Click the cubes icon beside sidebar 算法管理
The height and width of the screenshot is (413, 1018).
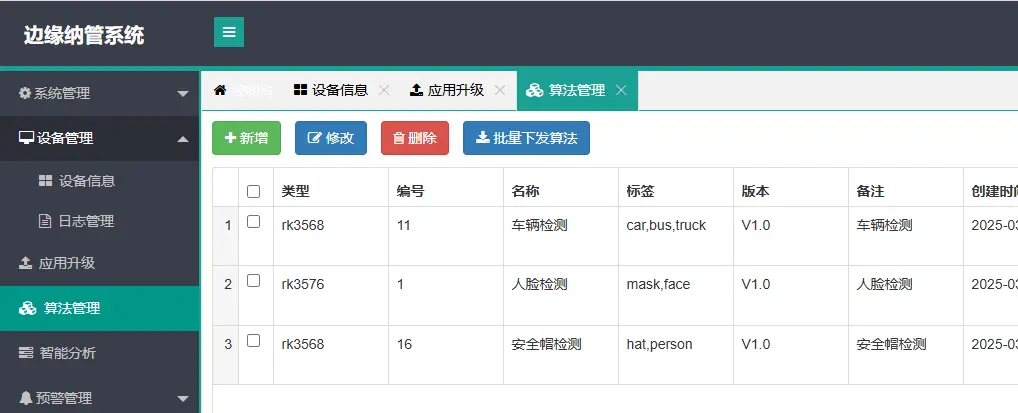(x=27, y=308)
